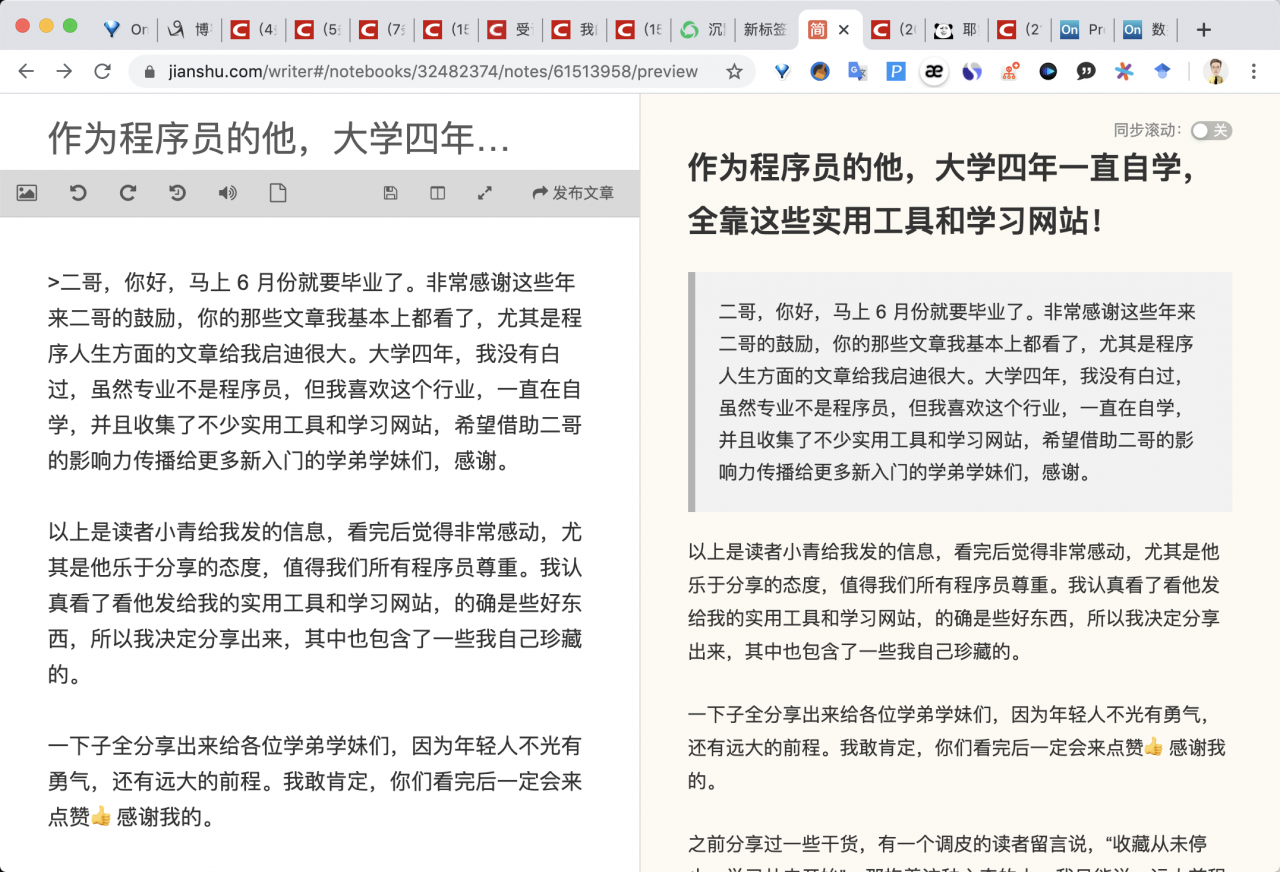
Task: Save the article with the floppy disk icon
Action: click(x=391, y=193)
